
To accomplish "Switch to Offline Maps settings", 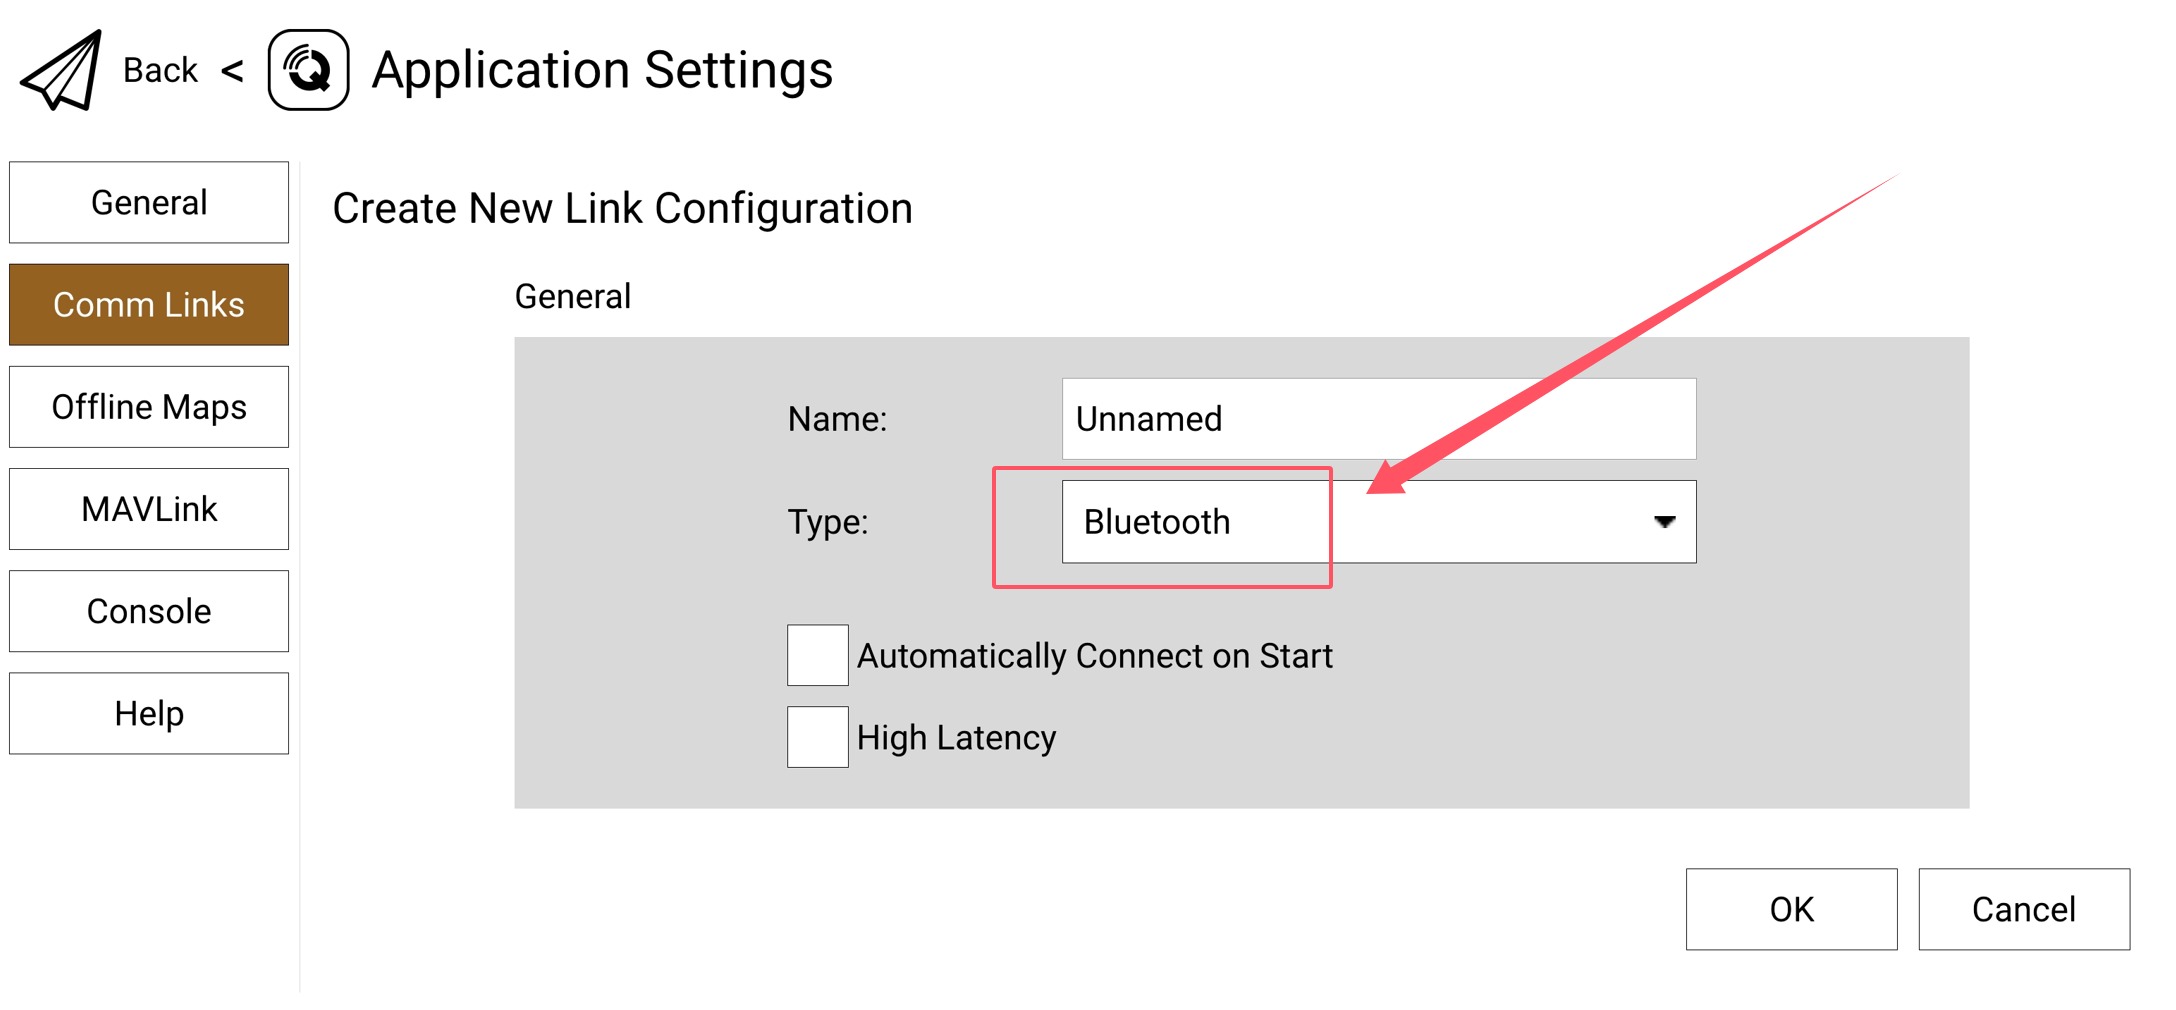I will point(149,407).
